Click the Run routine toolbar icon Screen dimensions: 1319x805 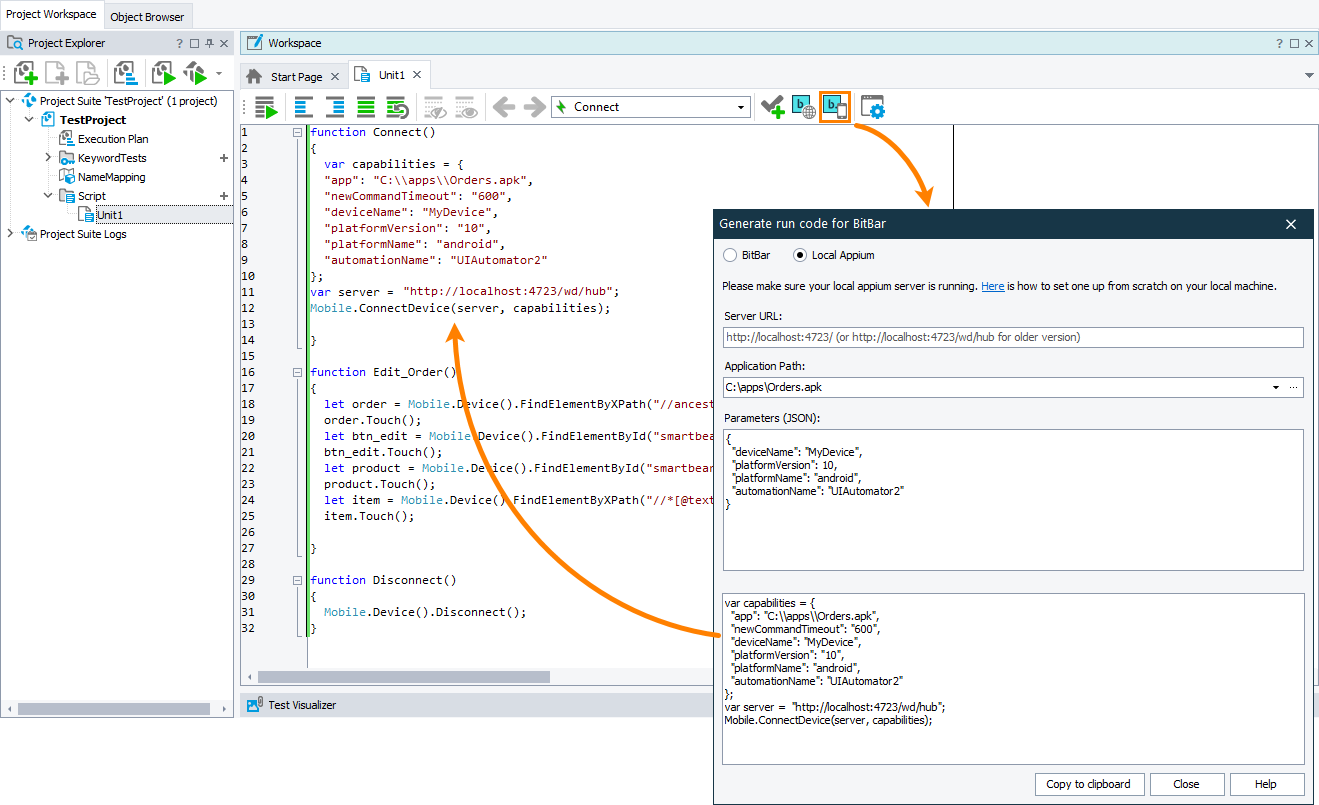(265, 107)
